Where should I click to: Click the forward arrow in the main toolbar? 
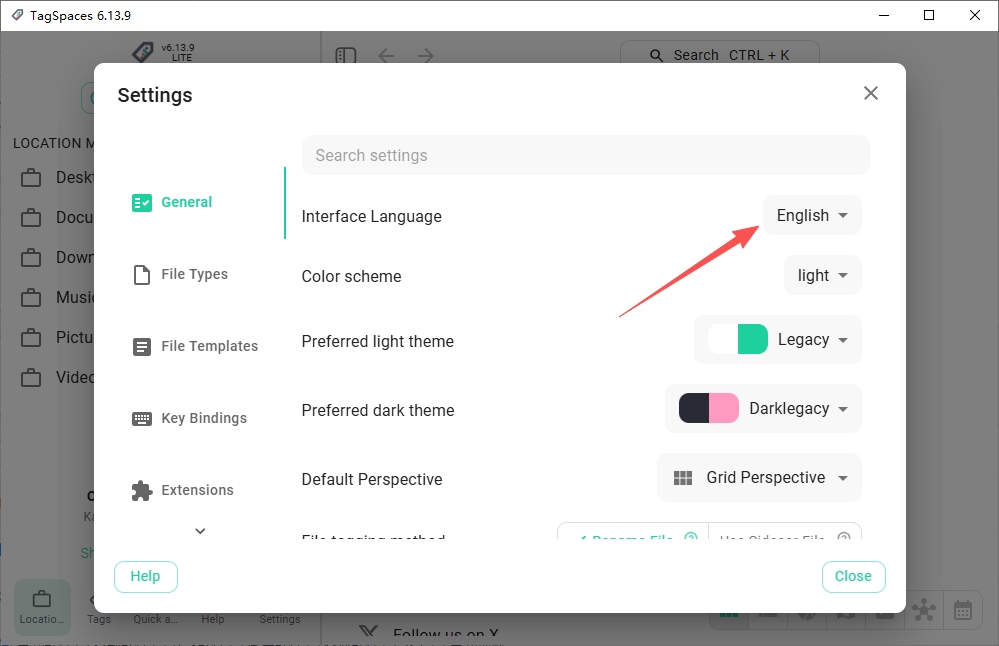(426, 55)
